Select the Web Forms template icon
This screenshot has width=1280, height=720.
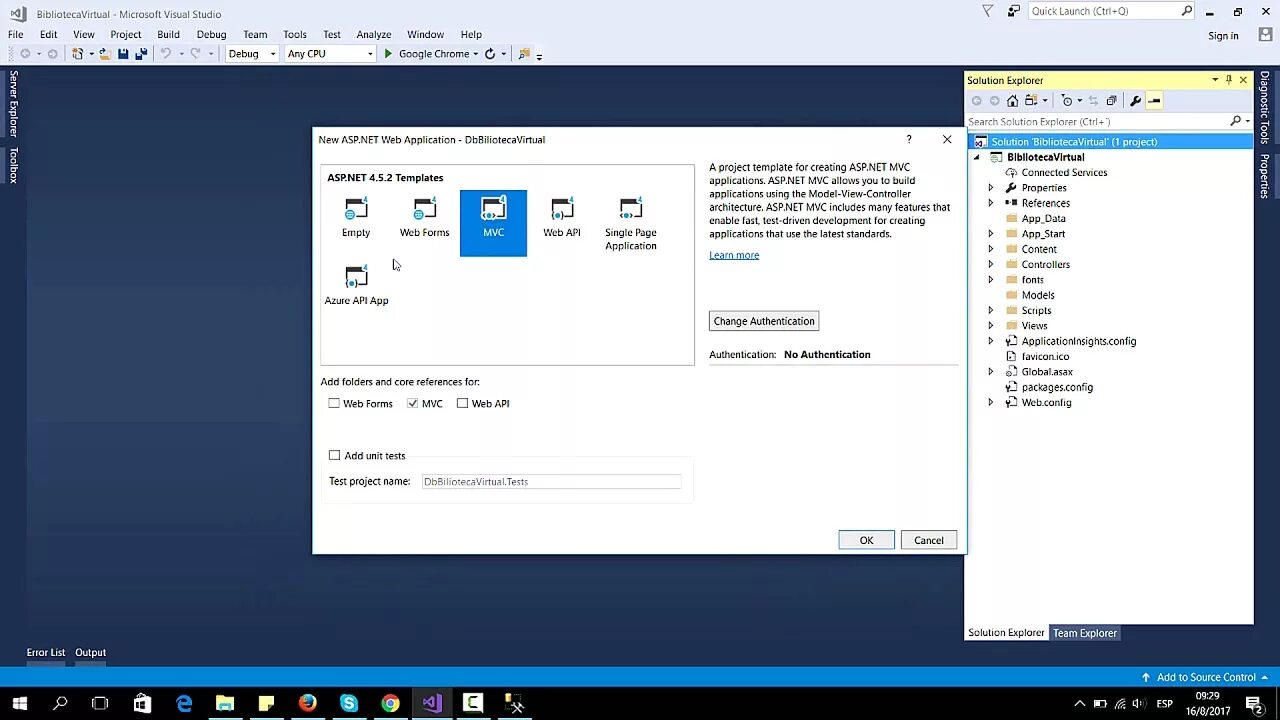point(424,210)
